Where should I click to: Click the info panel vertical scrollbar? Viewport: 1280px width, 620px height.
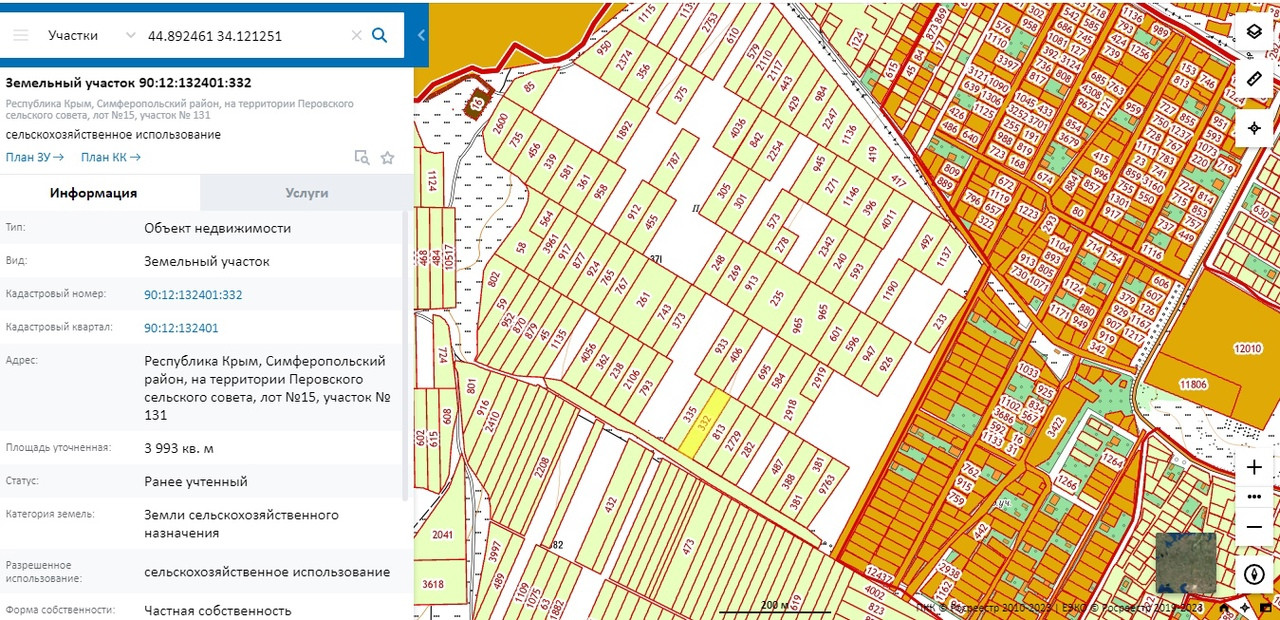click(405, 355)
